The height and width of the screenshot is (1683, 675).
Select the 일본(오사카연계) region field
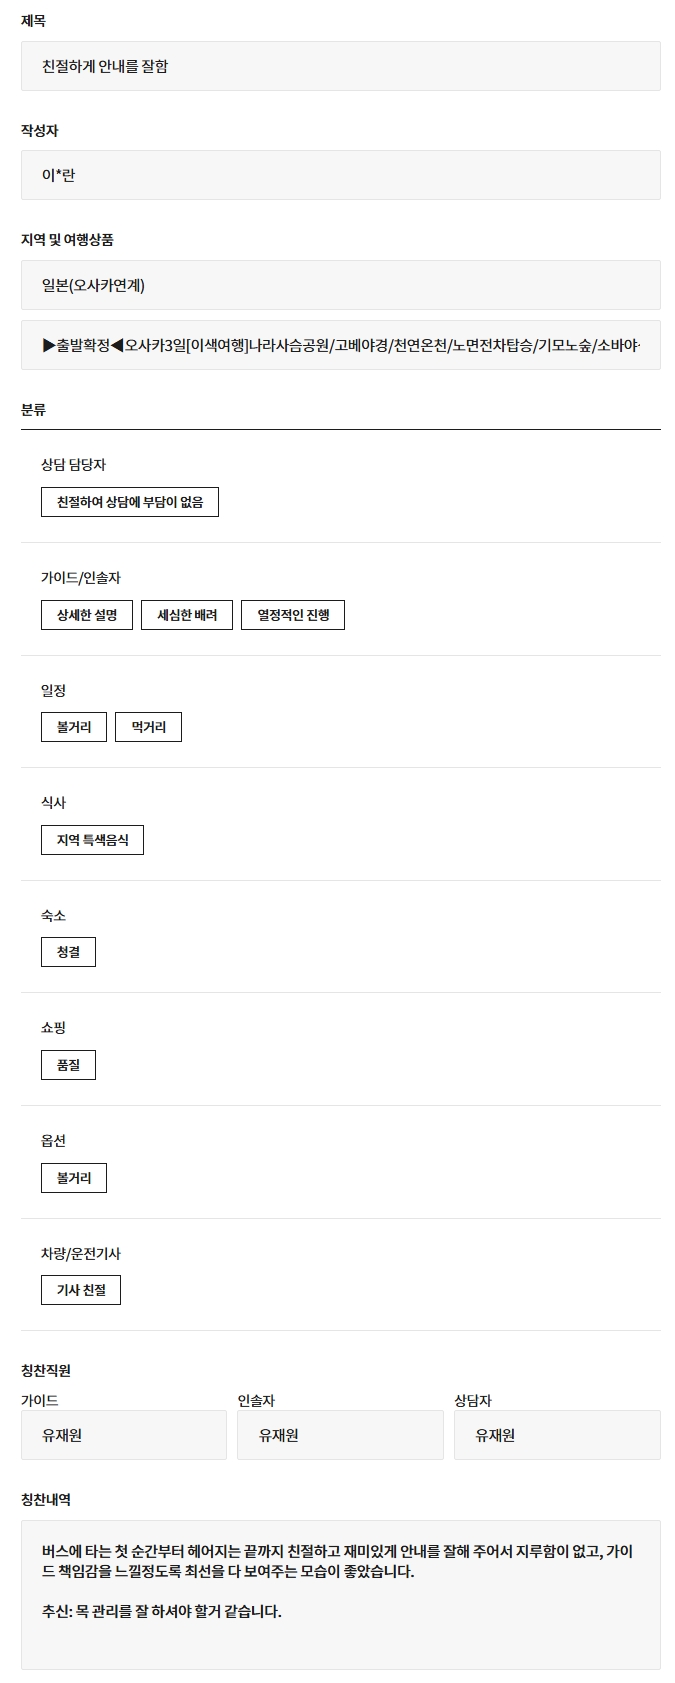click(x=340, y=285)
